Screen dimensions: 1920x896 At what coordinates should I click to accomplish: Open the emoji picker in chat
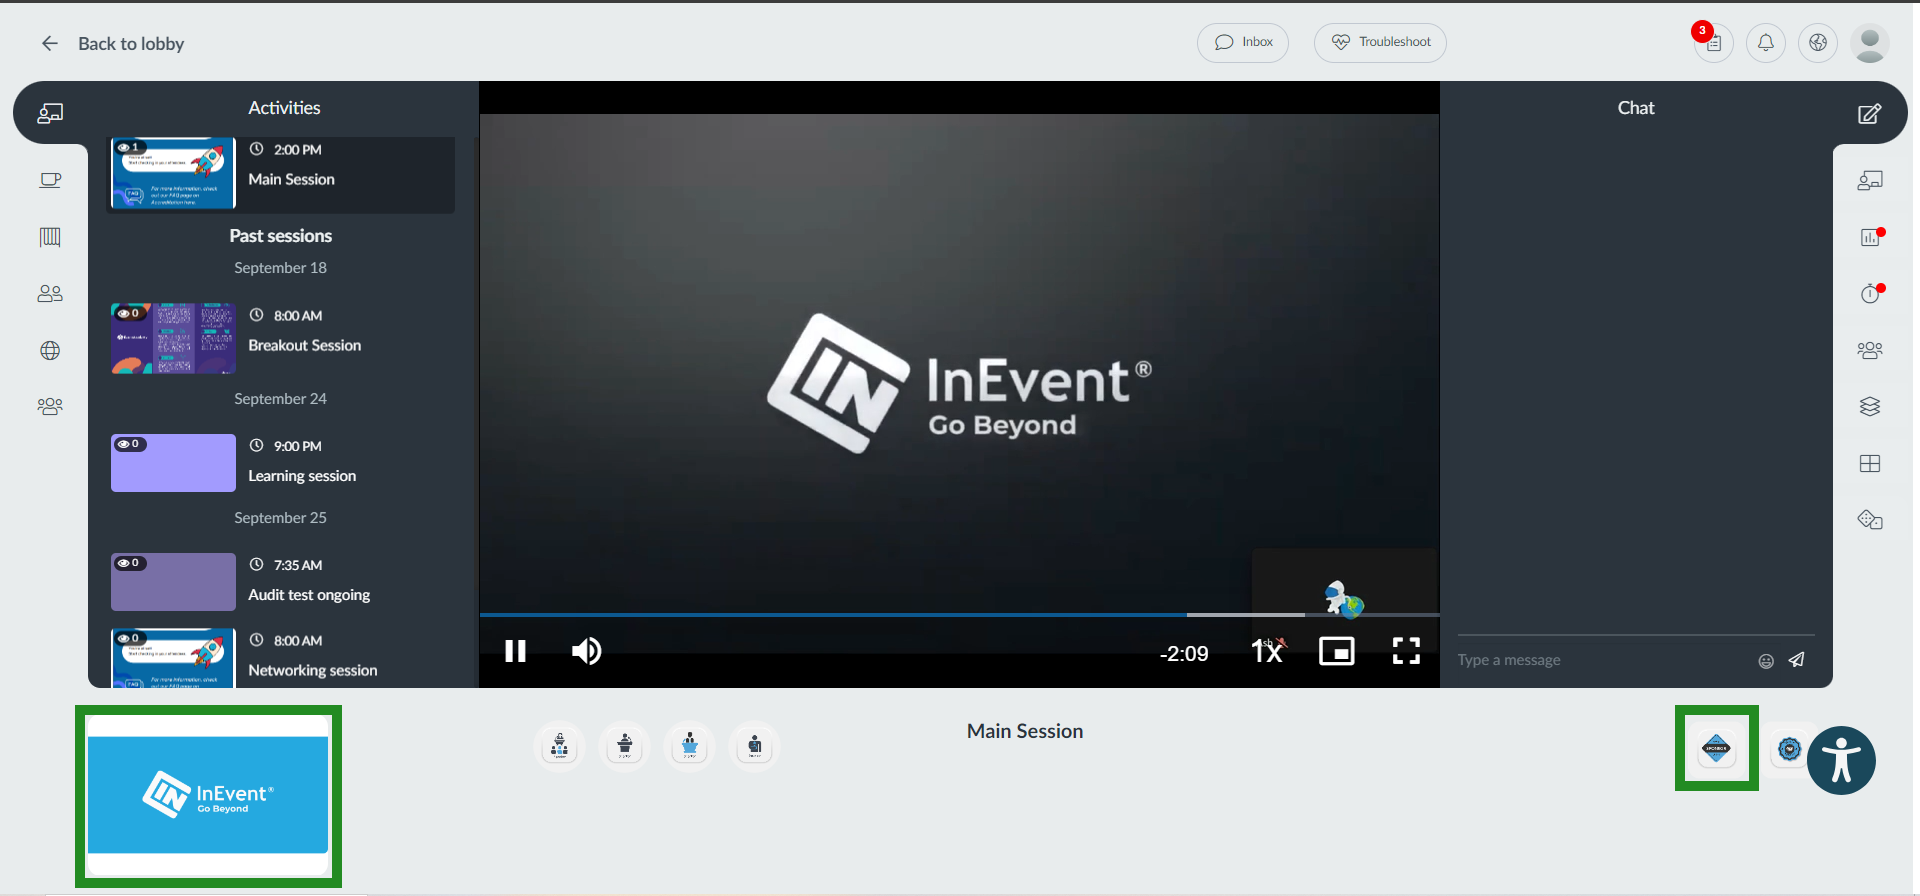(1766, 660)
